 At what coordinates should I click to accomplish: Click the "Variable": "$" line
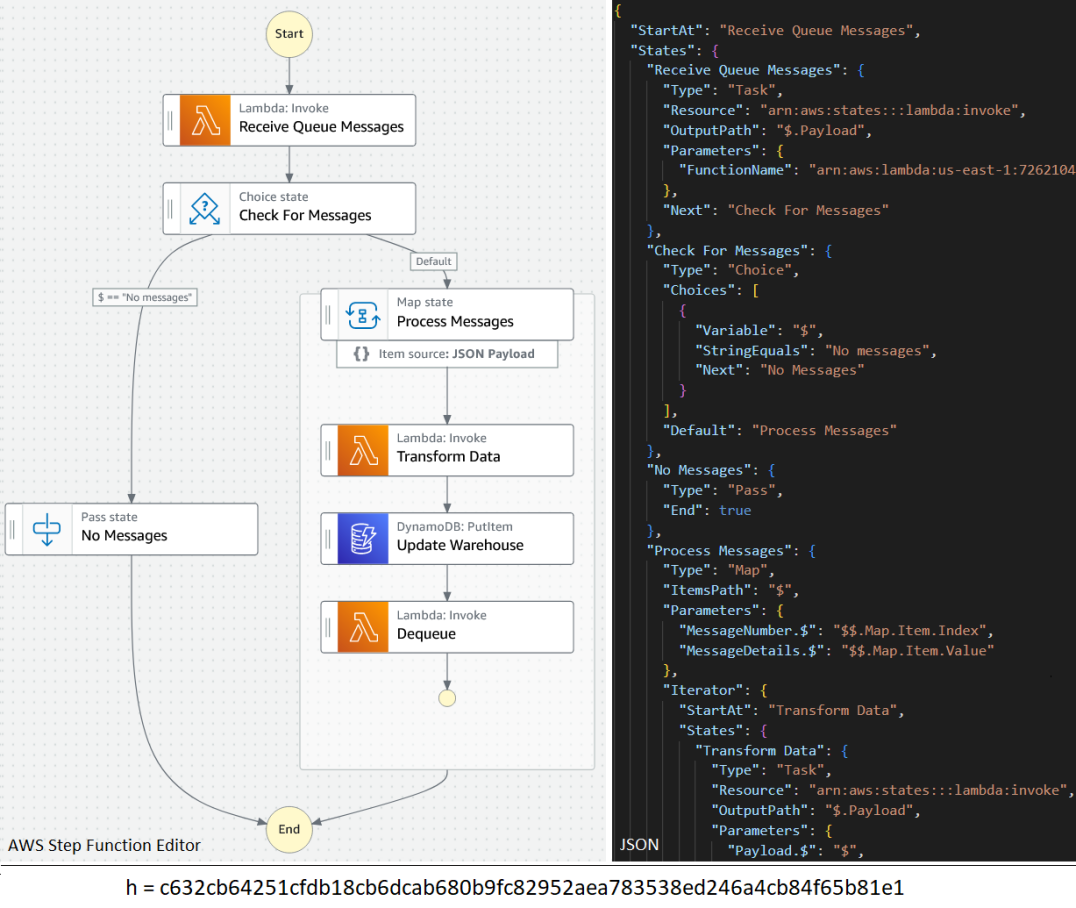[759, 331]
